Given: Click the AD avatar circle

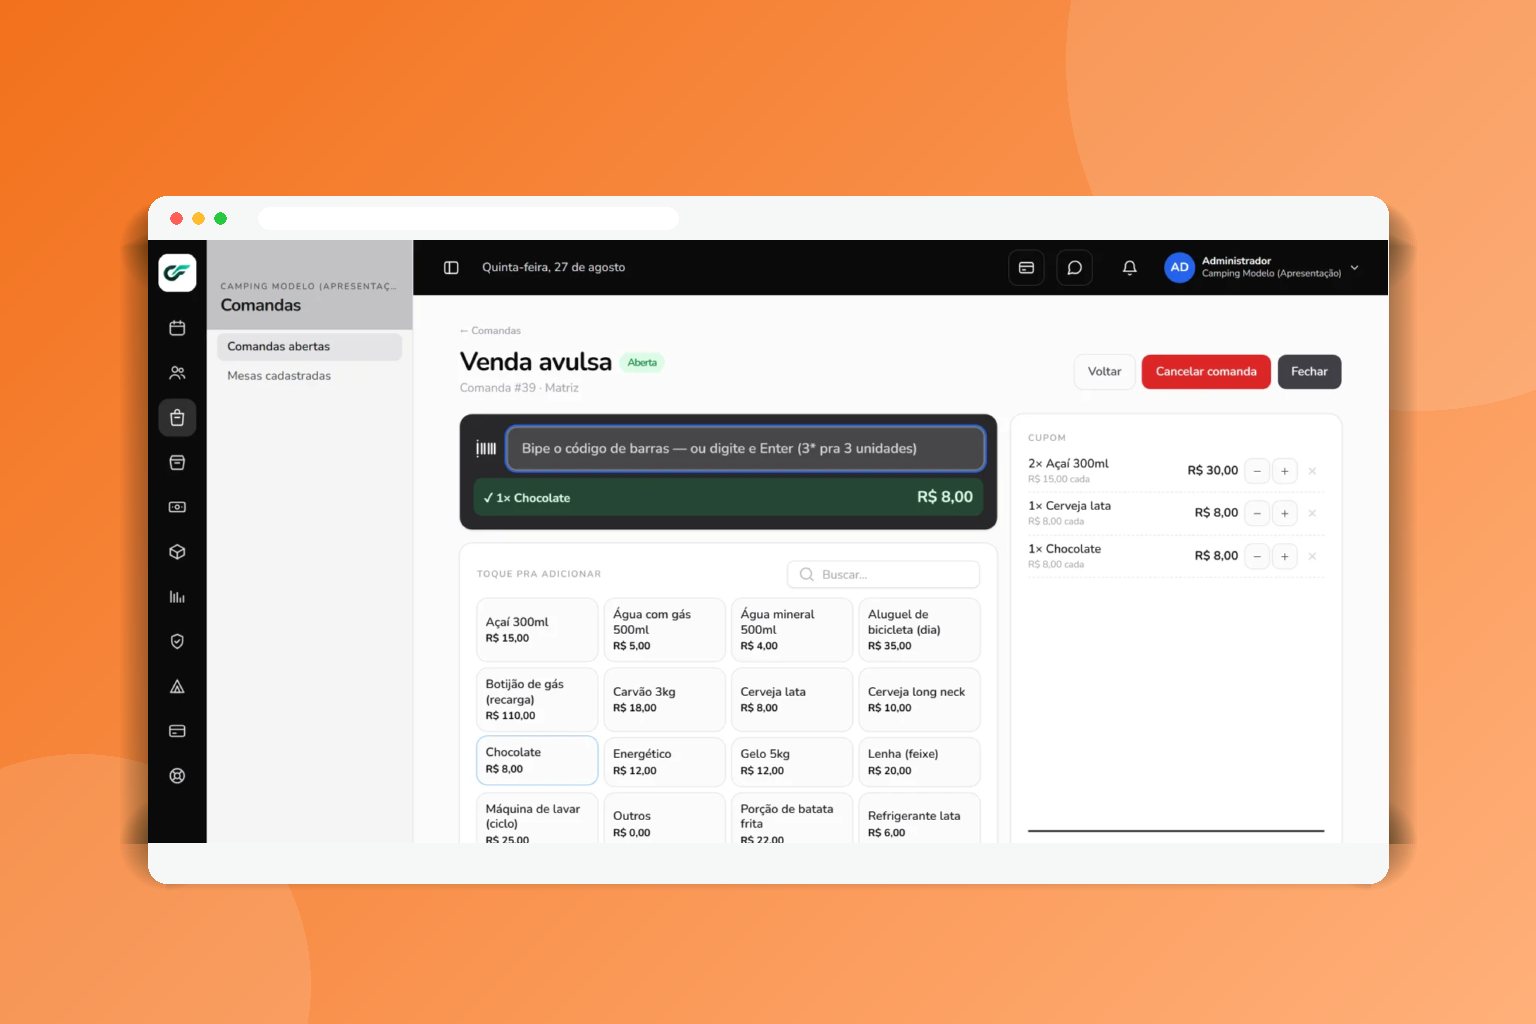Looking at the screenshot, I should click(1179, 267).
